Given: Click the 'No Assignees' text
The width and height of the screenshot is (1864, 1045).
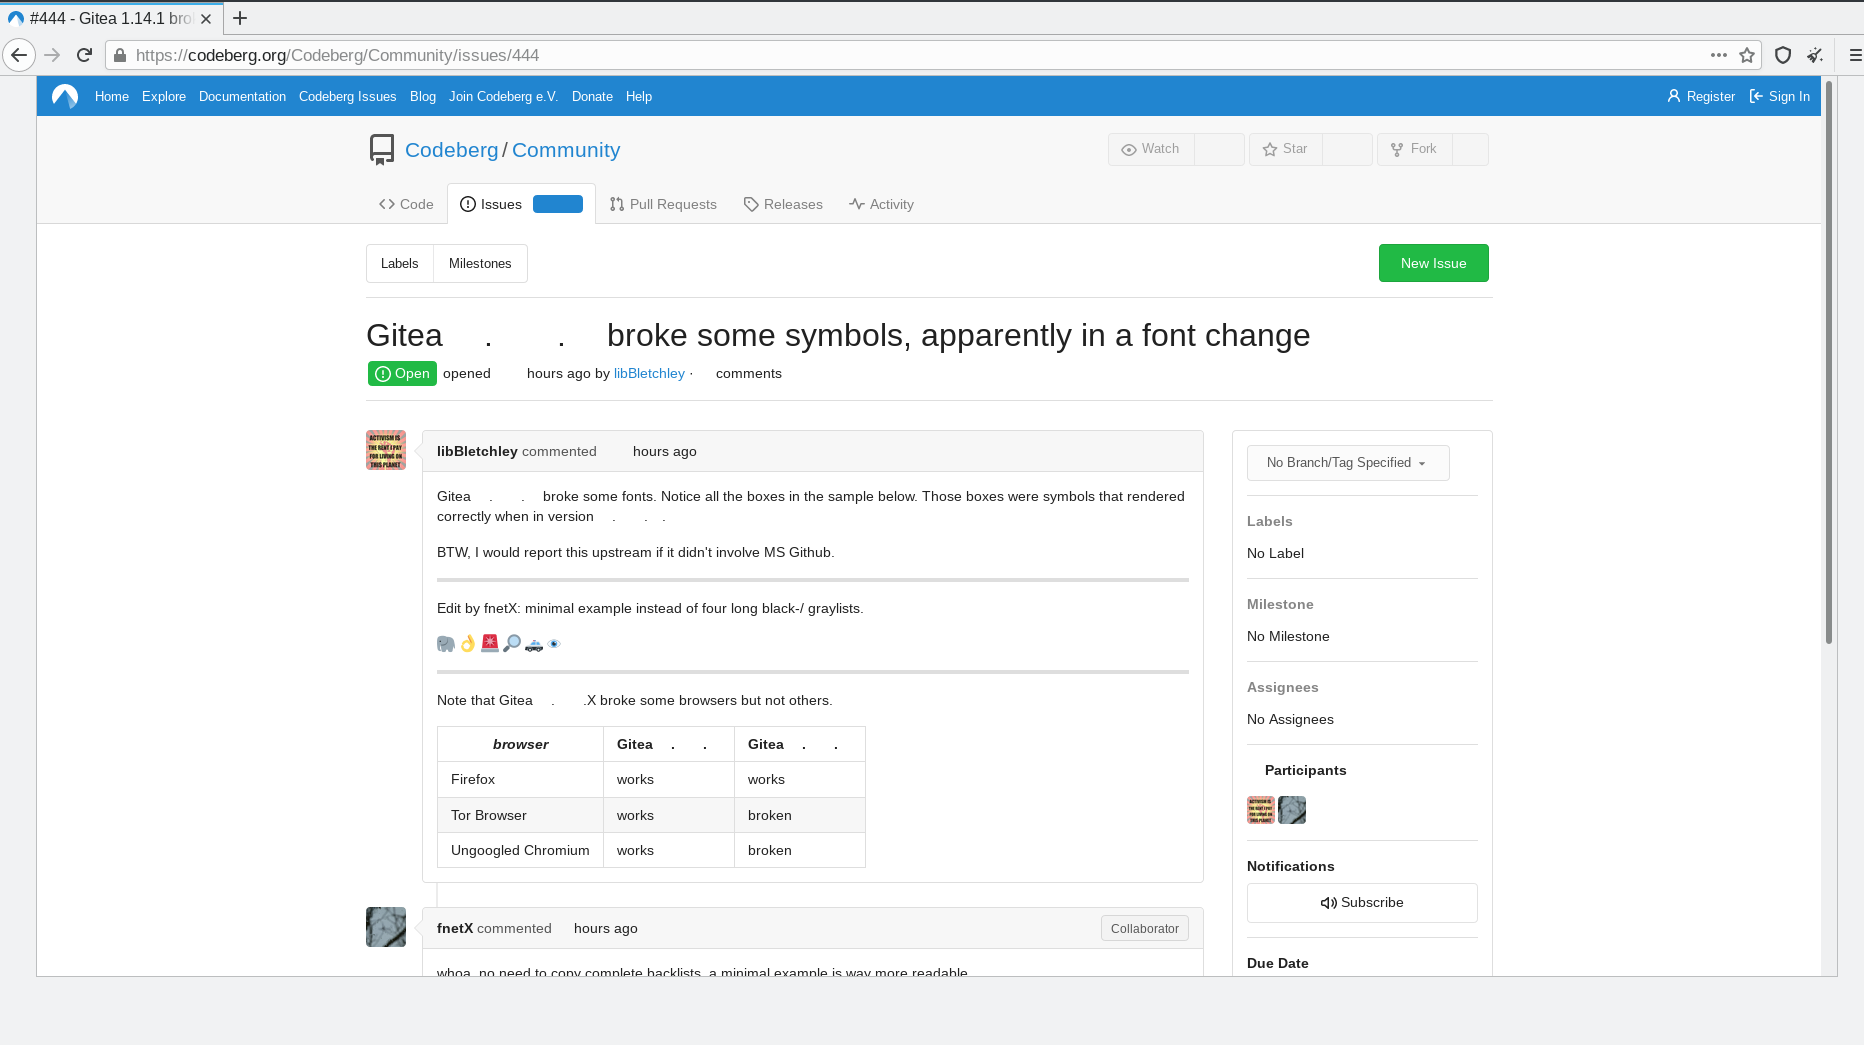Looking at the screenshot, I should tap(1290, 720).
